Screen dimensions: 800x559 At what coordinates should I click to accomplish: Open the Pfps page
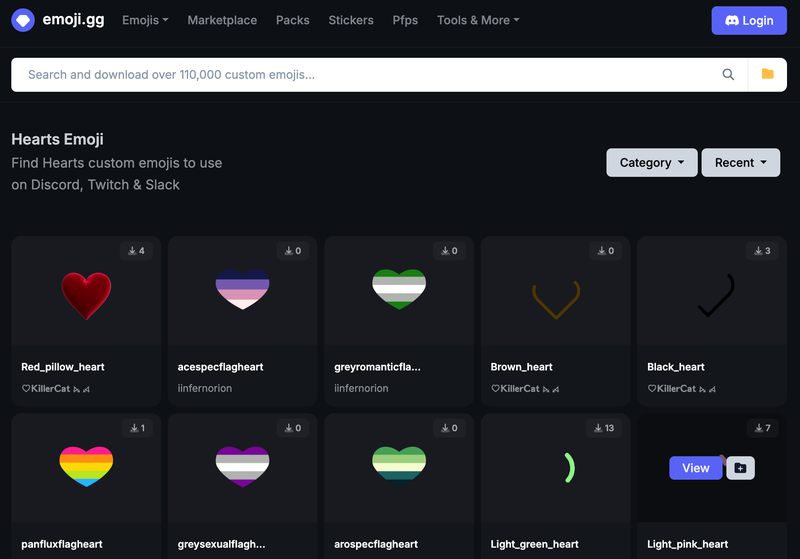405,20
